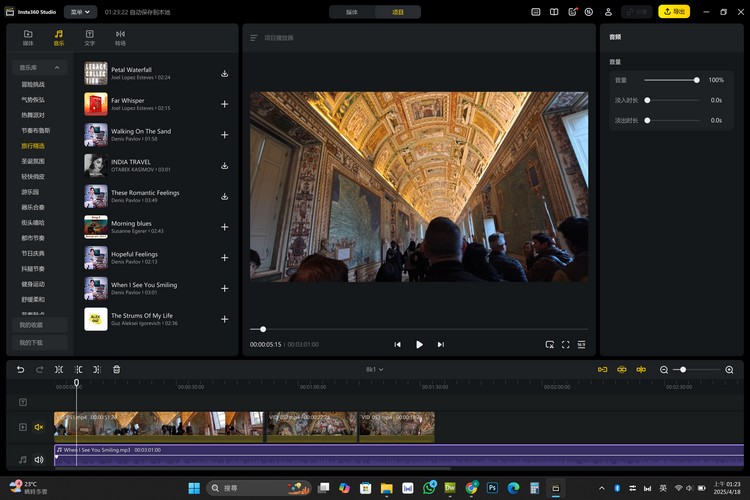Adjust the 音量 volume slider
Image resolution: width=750 pixels, height=500 pixels.
[x=671, y=80]
